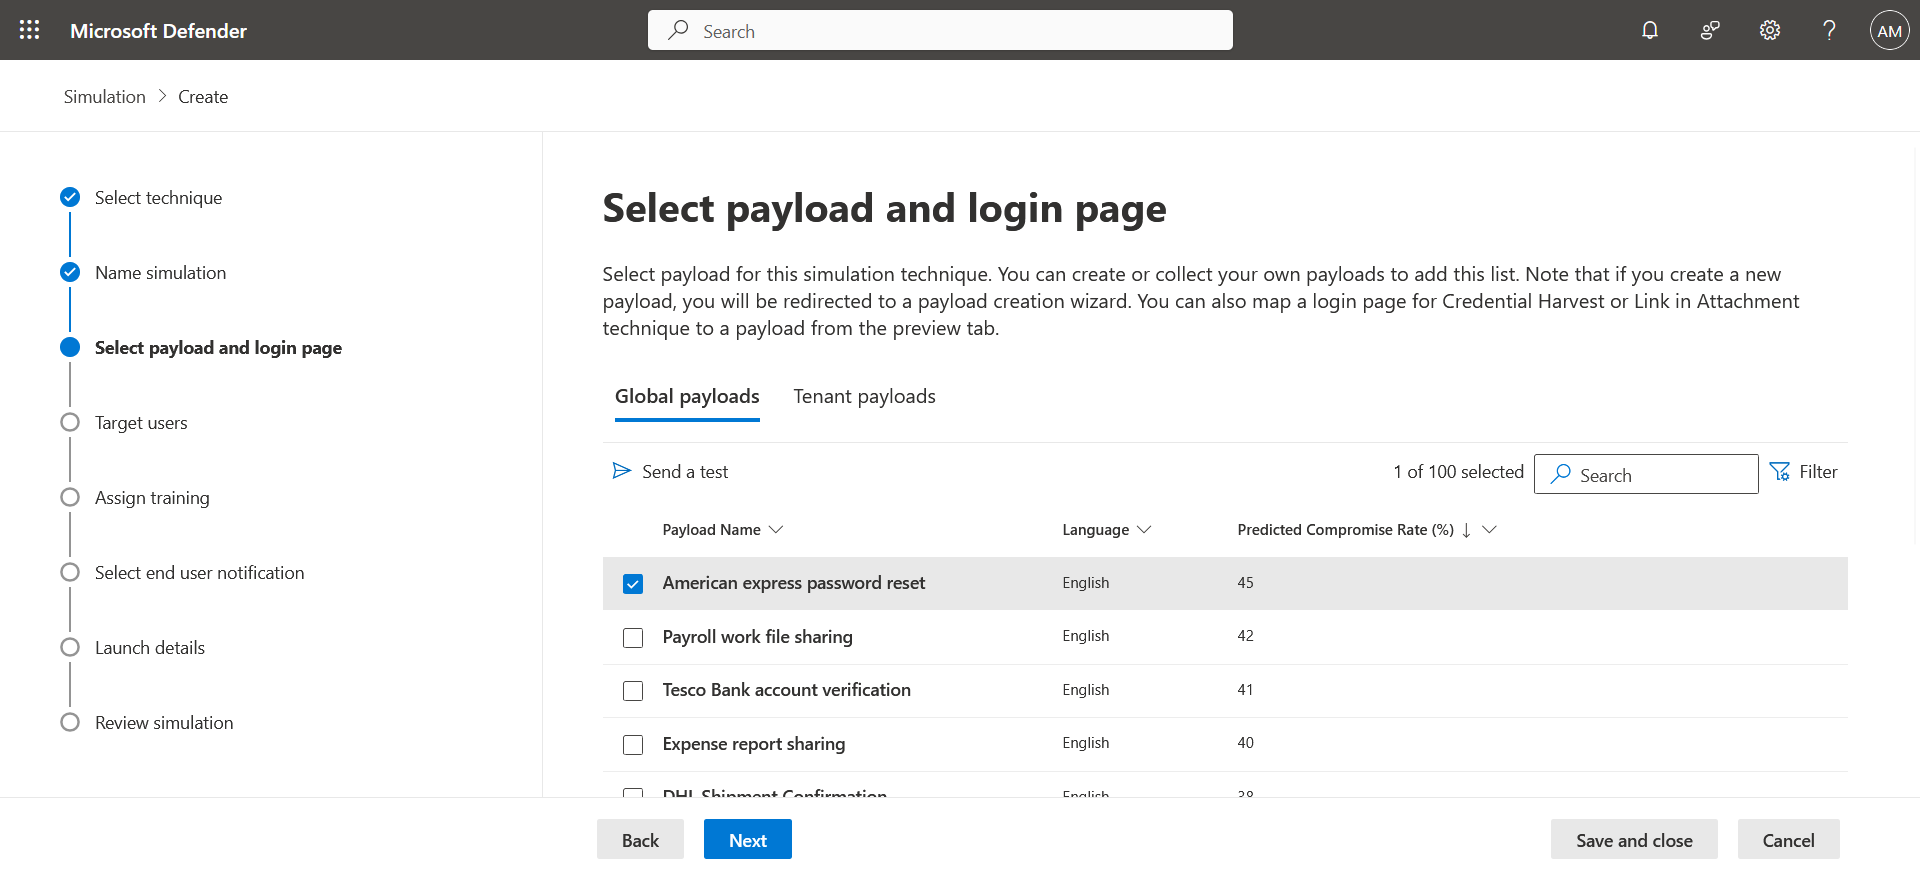This screenshot has width=1920, height=879.
Task: Click the Language column header
Action: click(1096, 530)
